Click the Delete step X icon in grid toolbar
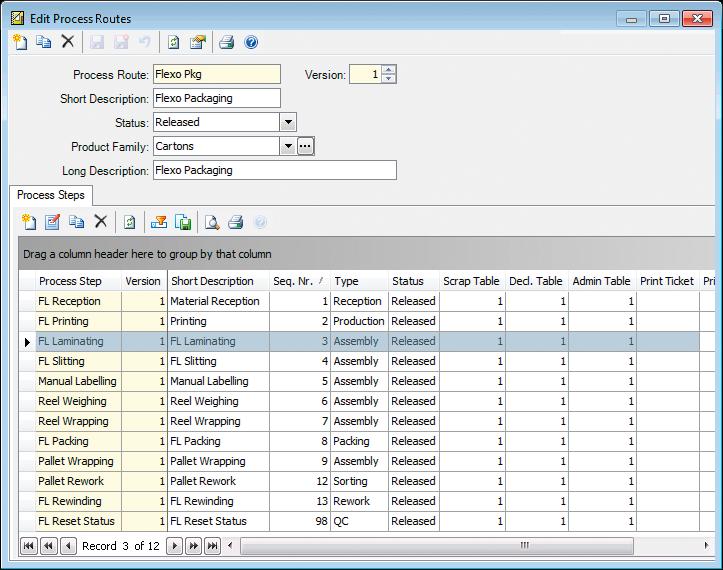The width and height of the screenshot is (723, 570). tap(101, 222)
